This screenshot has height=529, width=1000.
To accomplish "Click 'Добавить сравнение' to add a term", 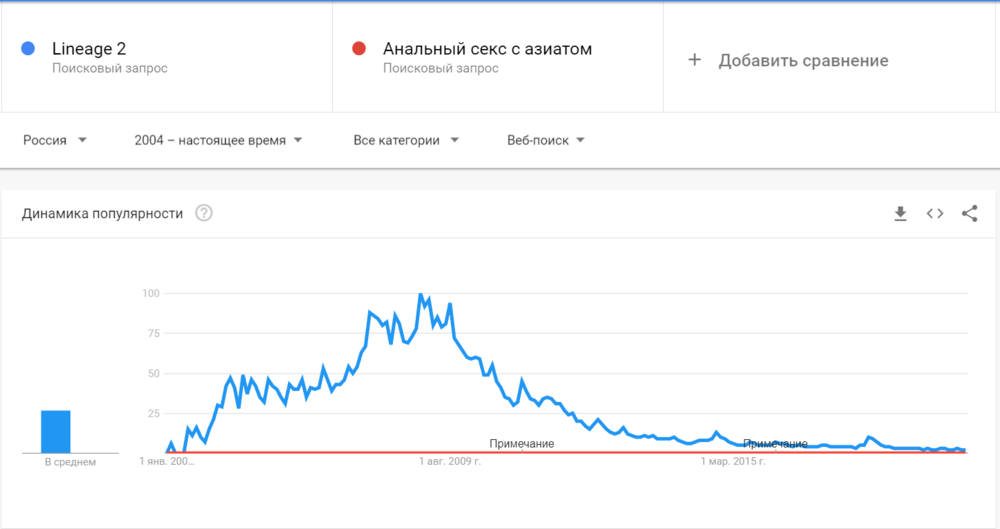I will click(x=802, y=60).
